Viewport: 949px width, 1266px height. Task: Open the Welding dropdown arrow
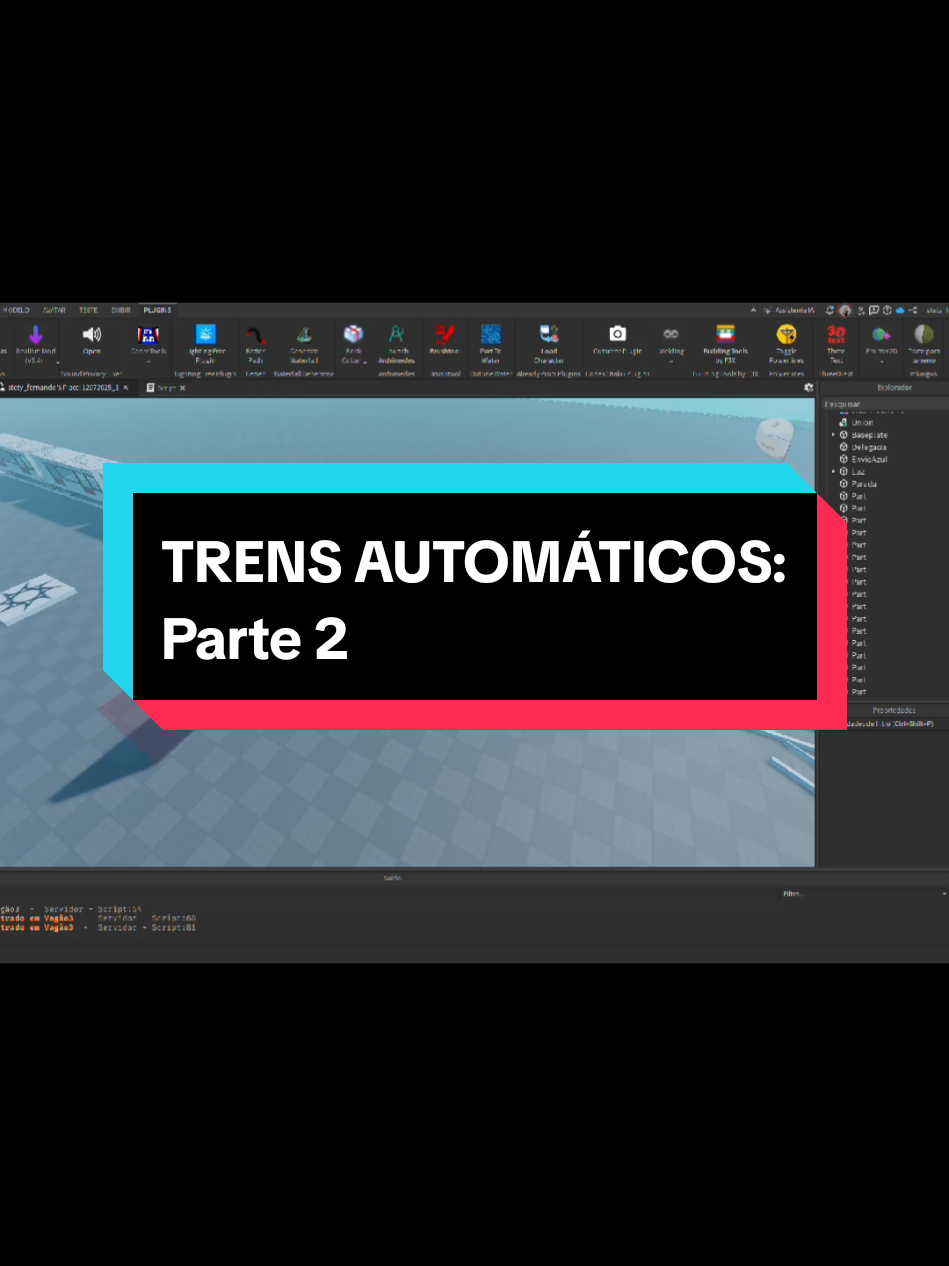click(x=671, y=362)
